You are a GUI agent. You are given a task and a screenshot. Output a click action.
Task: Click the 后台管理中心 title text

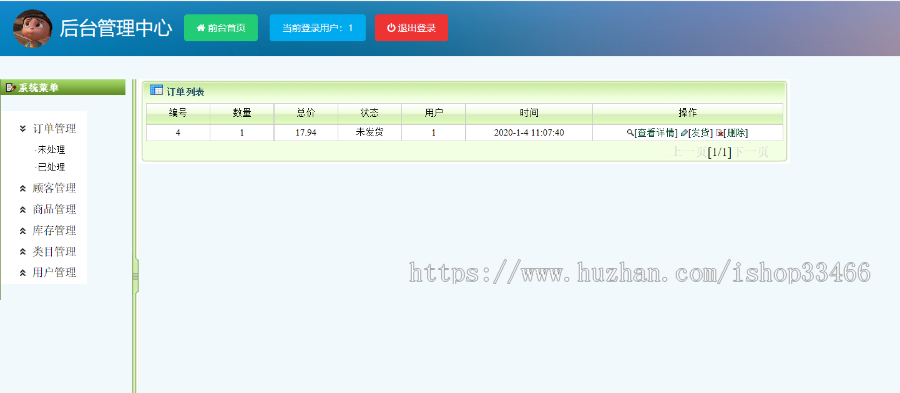(115, 28)
